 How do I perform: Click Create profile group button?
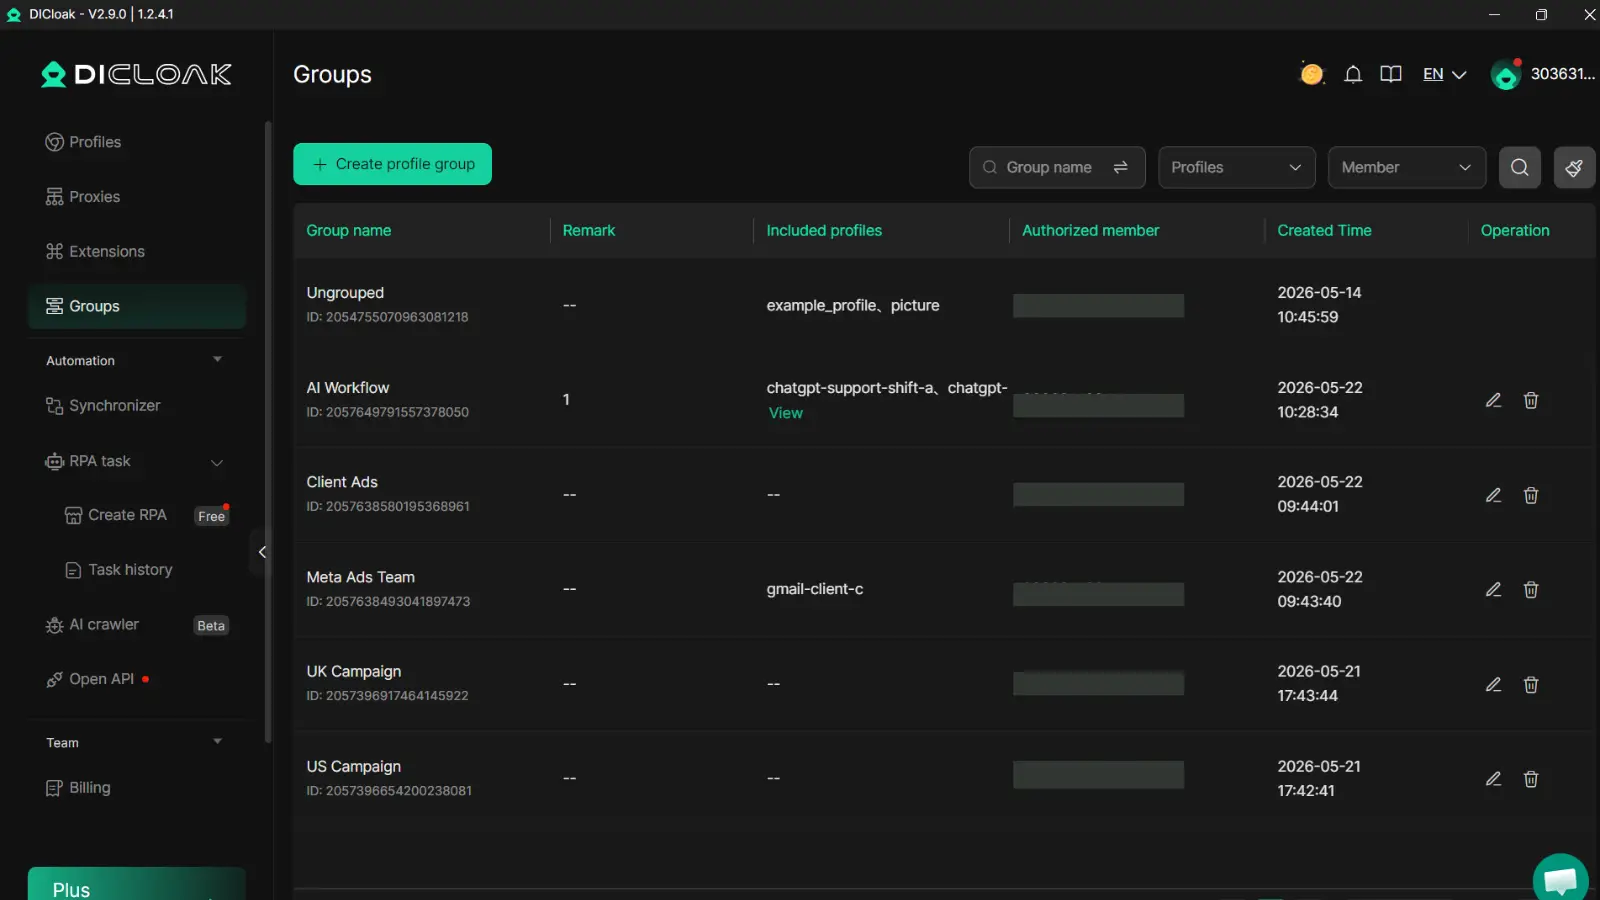tap(392, 164)
